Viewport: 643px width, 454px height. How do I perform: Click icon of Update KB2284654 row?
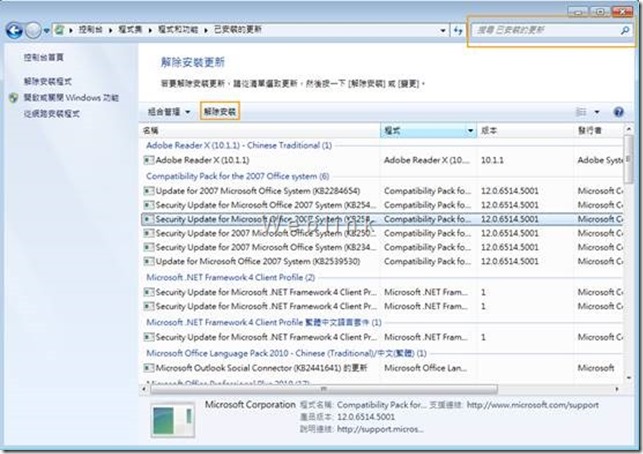tap(149, 191)
